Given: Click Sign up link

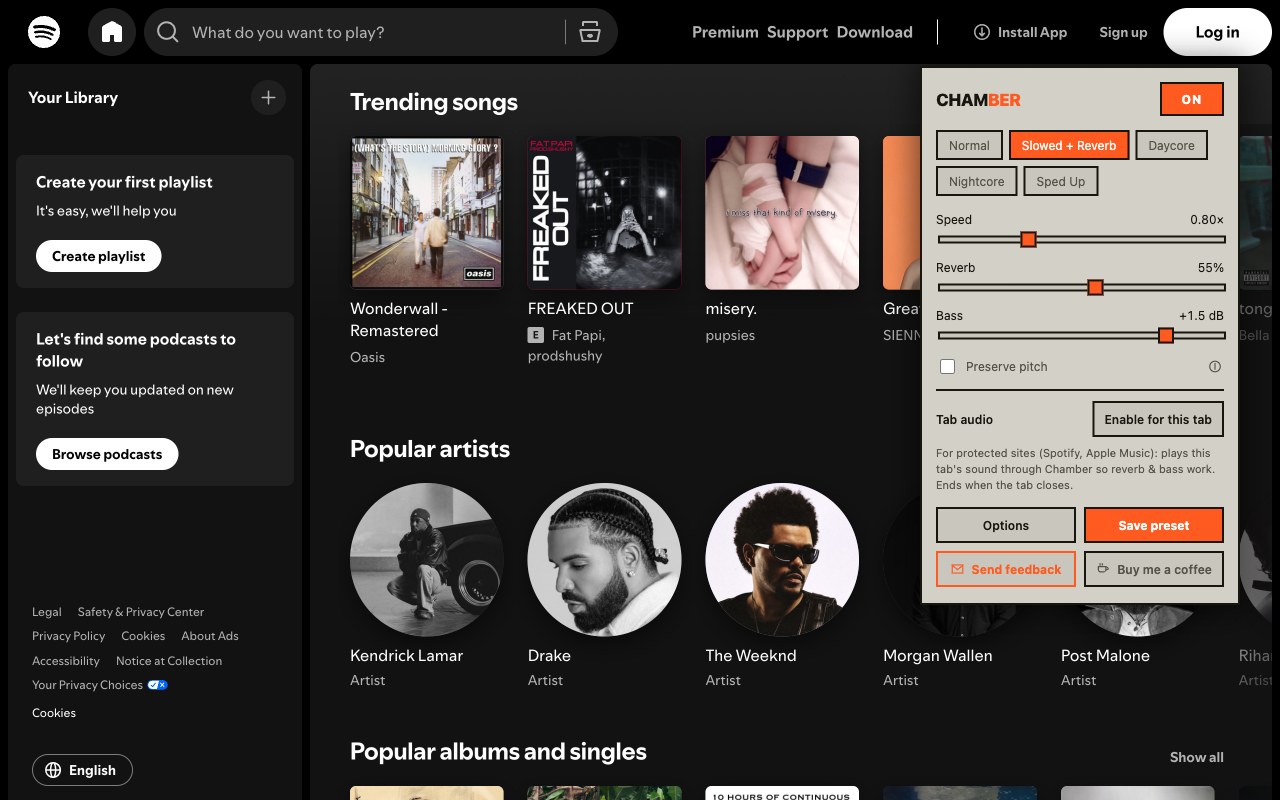Looking at the screenshot, I should 1123,32.
